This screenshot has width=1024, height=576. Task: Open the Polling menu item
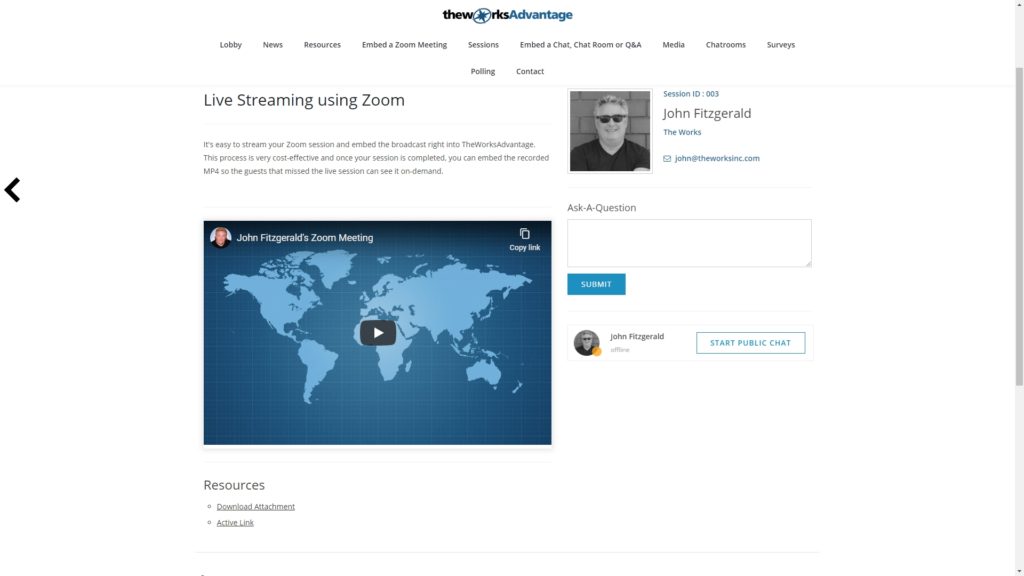(483, 71)
